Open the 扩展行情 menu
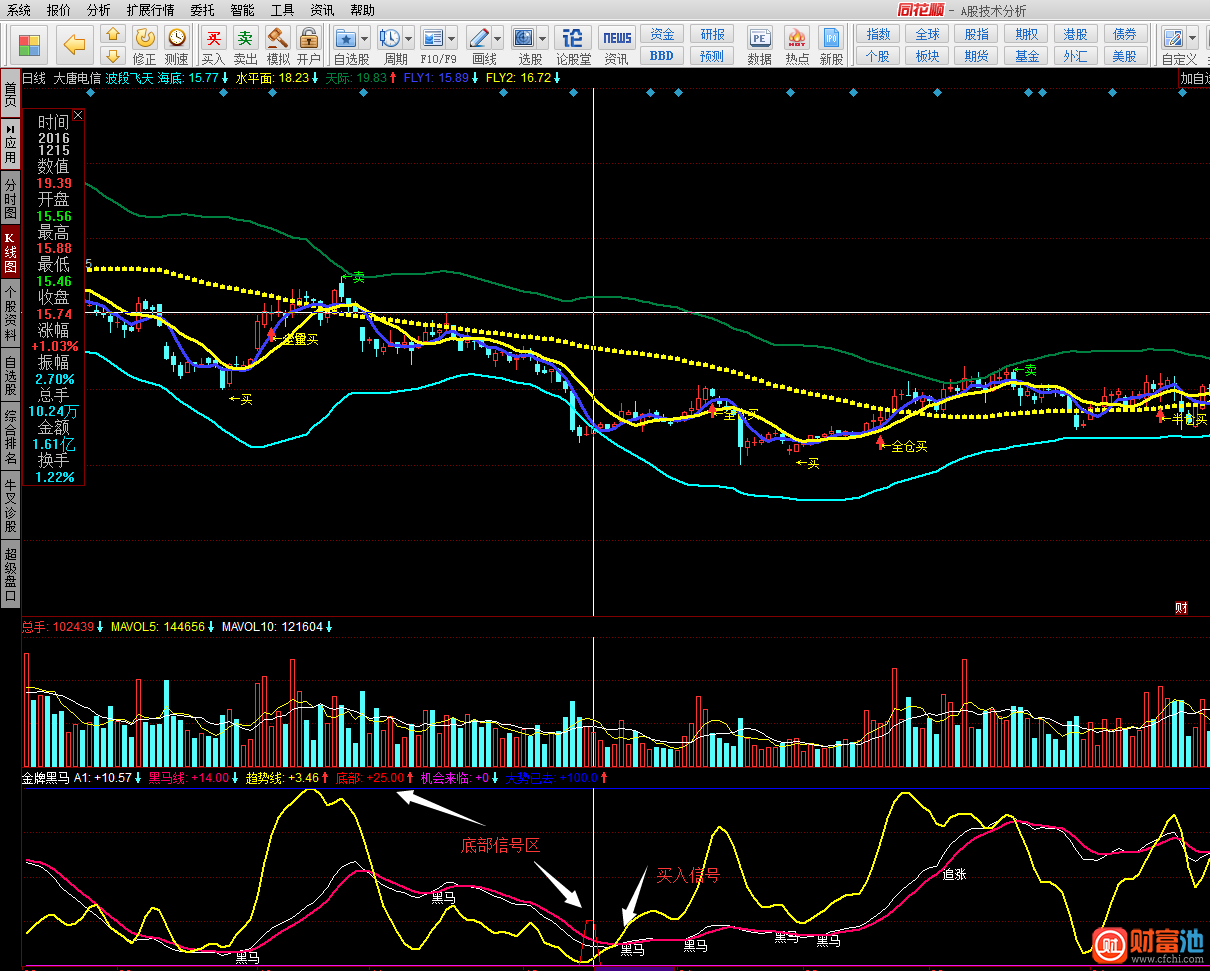Screen dimensions: 1210x971 (x=150, y=10)
